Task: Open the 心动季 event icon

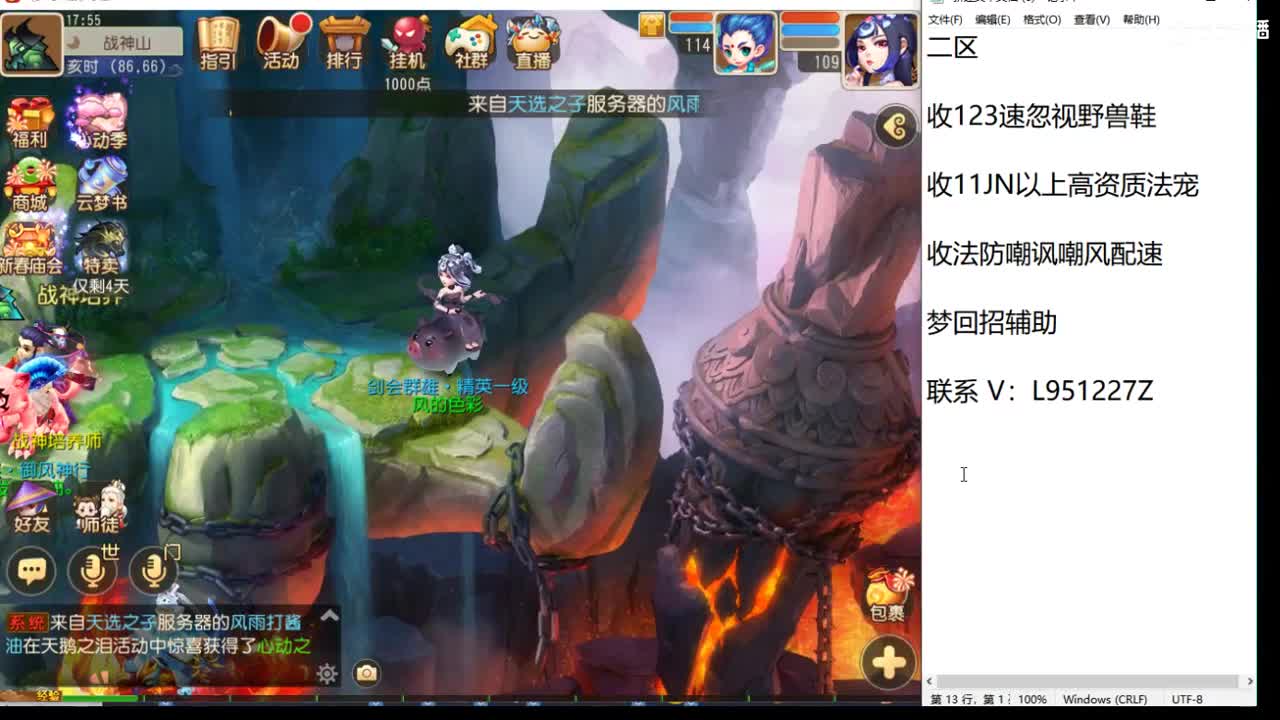Action: pos(100,122)
